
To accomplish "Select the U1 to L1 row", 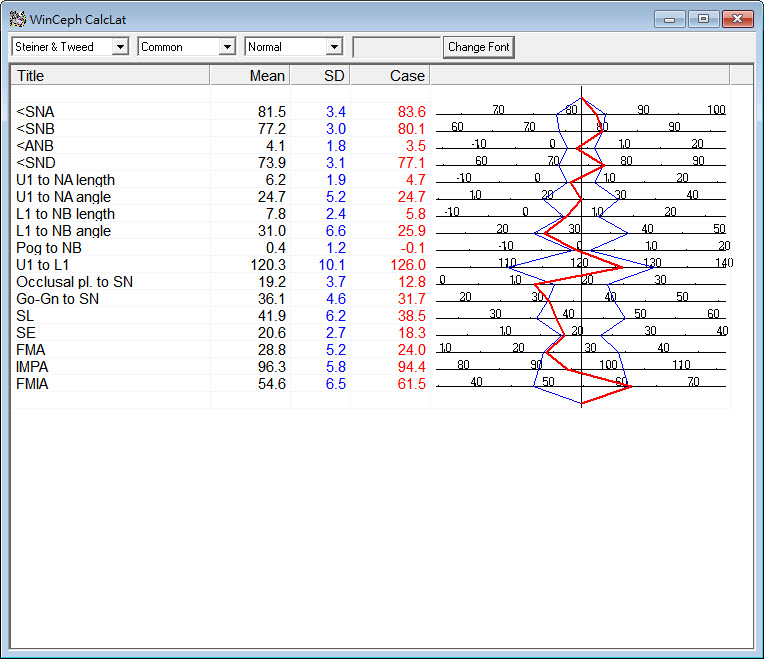I will pyautogui.click(x=42, y=265).
